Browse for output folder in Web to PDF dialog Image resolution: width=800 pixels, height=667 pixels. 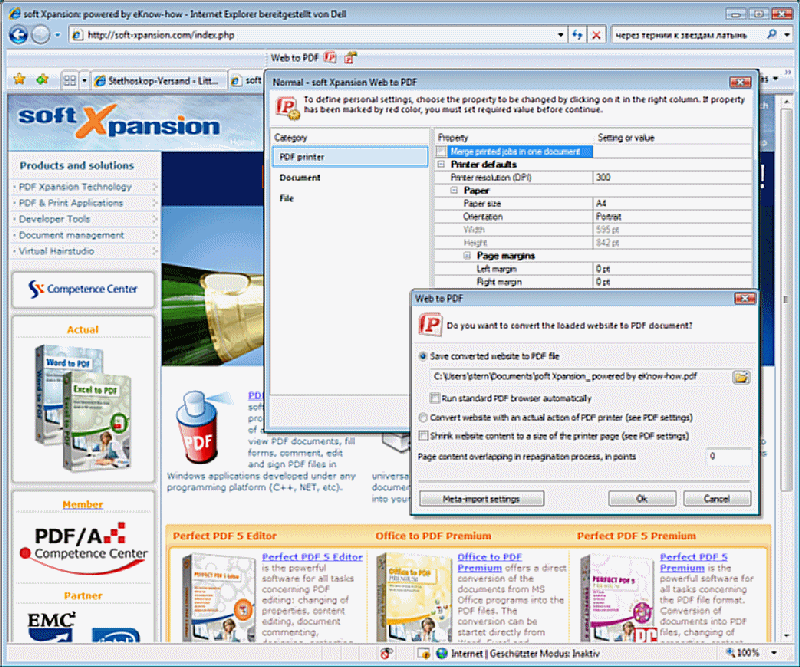pos(741,377)
